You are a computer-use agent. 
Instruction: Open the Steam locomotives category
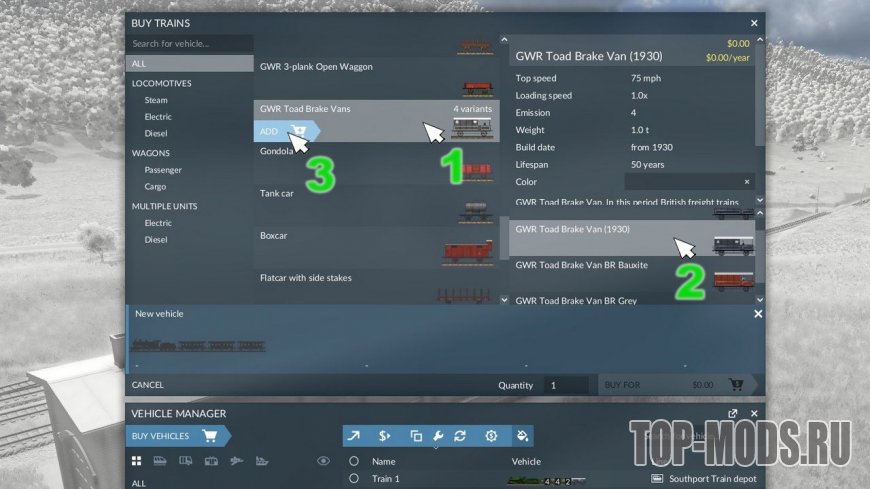pos(156,100)
